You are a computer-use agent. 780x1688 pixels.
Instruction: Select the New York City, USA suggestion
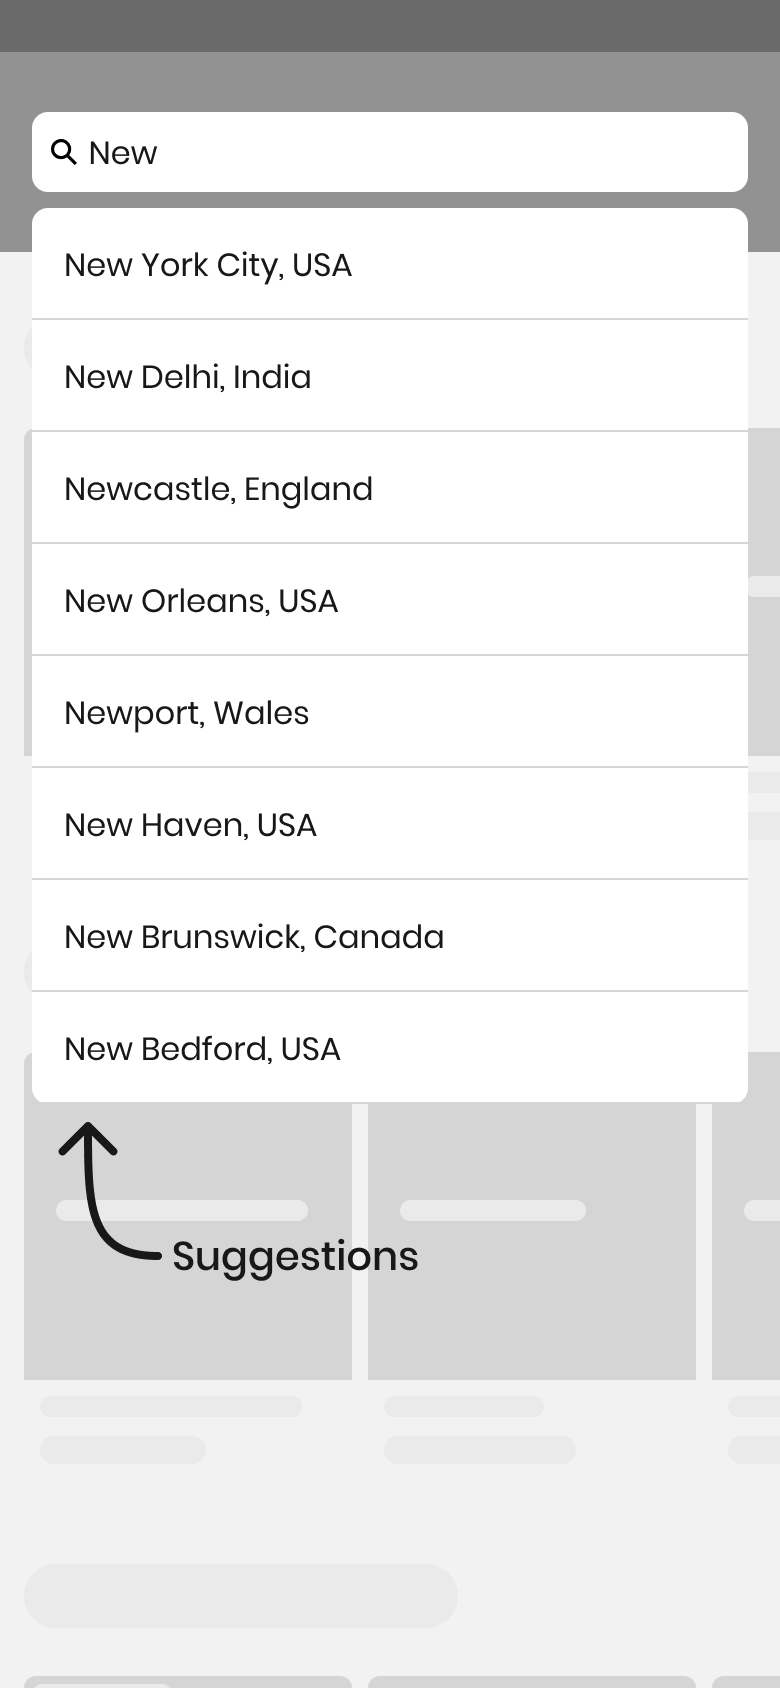pyautogui.click(x=389, y=265)
